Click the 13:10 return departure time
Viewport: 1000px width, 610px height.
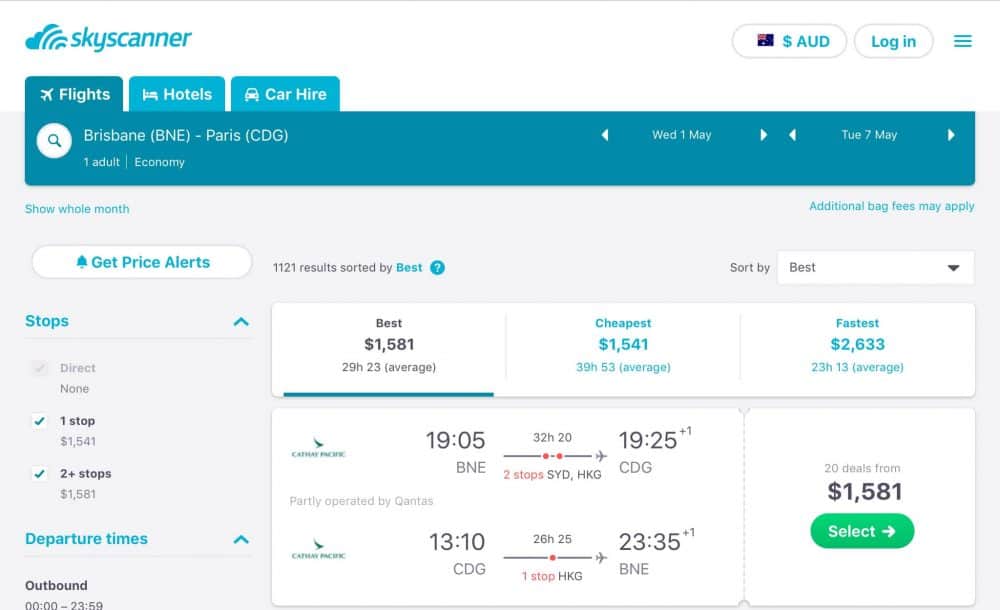(x=457, y=542)
